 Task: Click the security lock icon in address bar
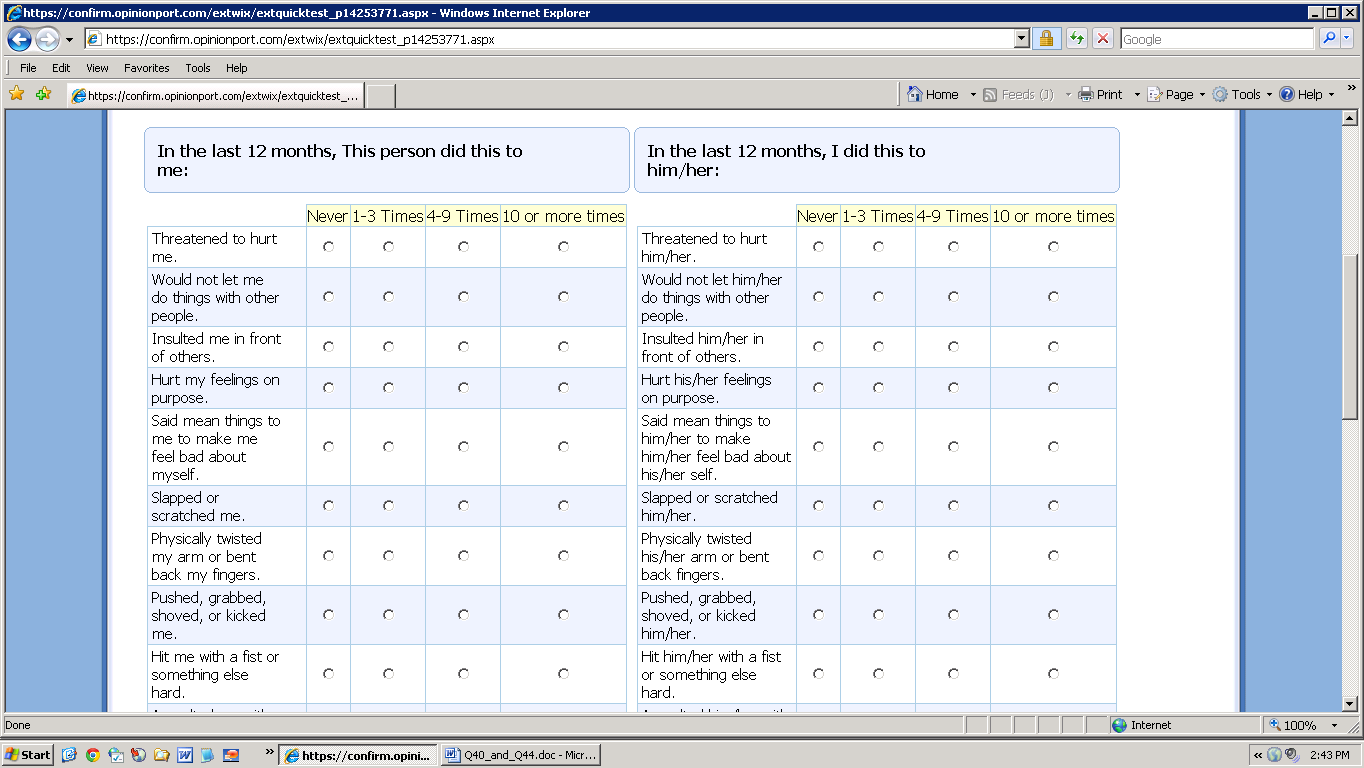point(1046,39)
